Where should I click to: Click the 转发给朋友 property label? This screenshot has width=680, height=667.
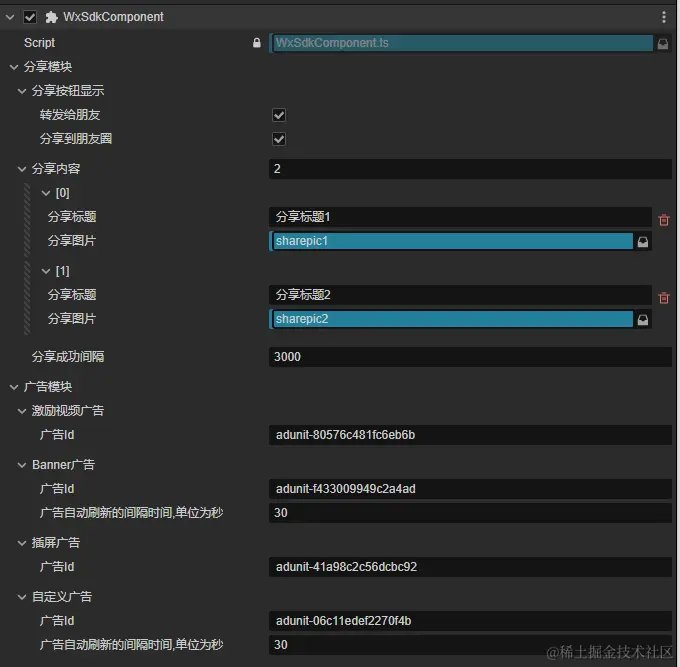coord(70,115)
